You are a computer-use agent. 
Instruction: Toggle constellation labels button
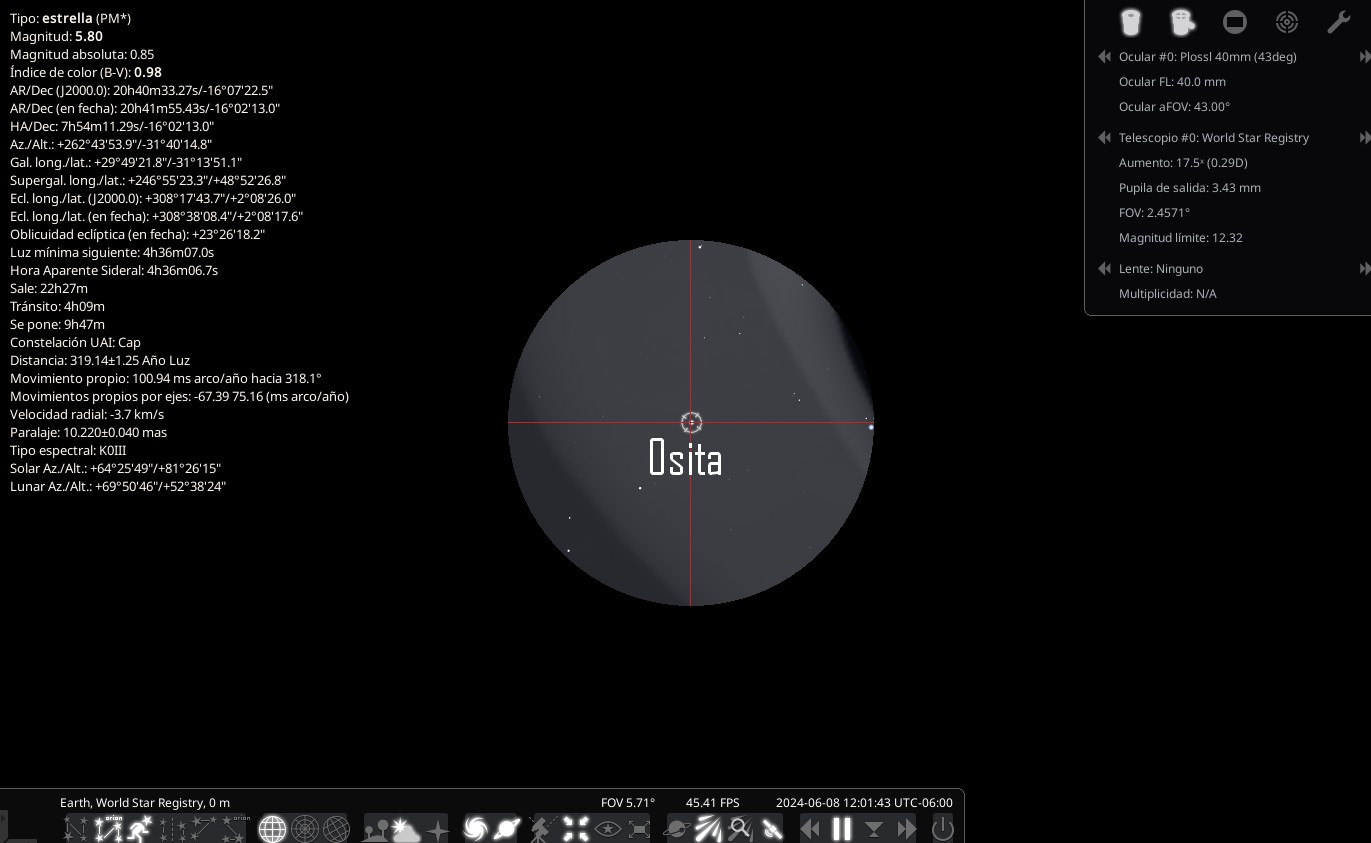108,828
